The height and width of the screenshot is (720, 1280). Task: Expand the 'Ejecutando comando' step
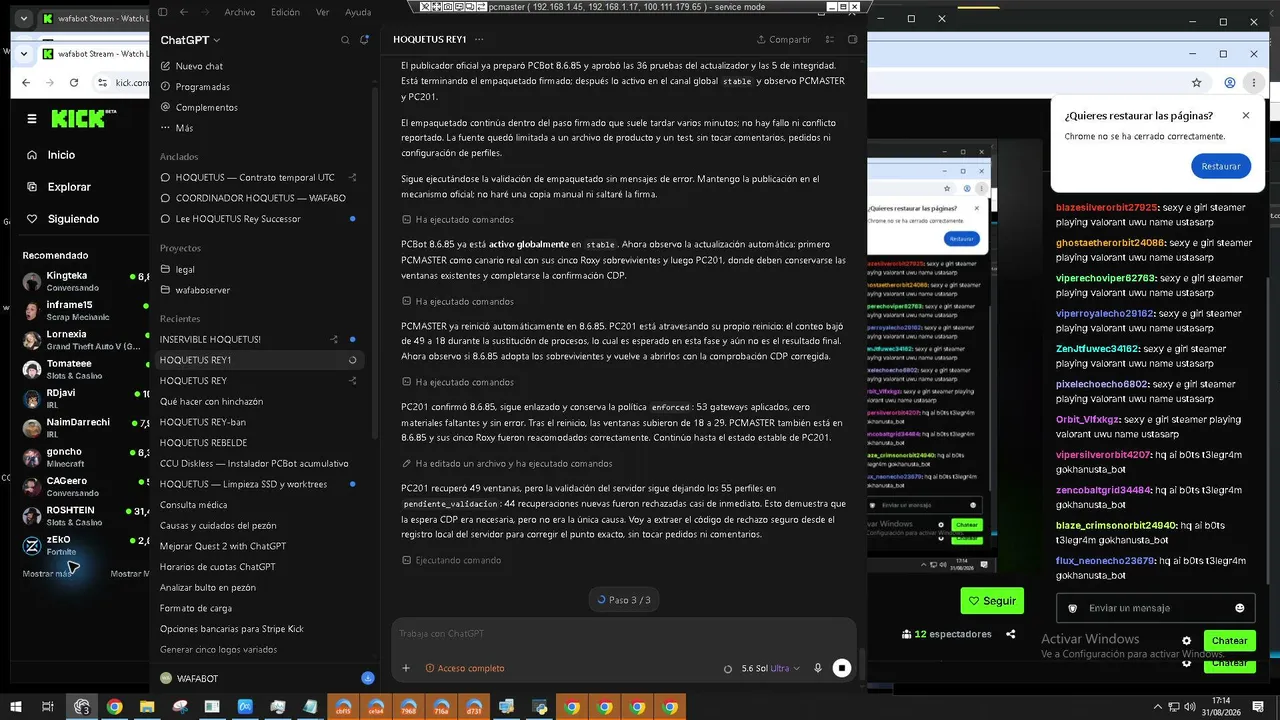click(452, 560)
